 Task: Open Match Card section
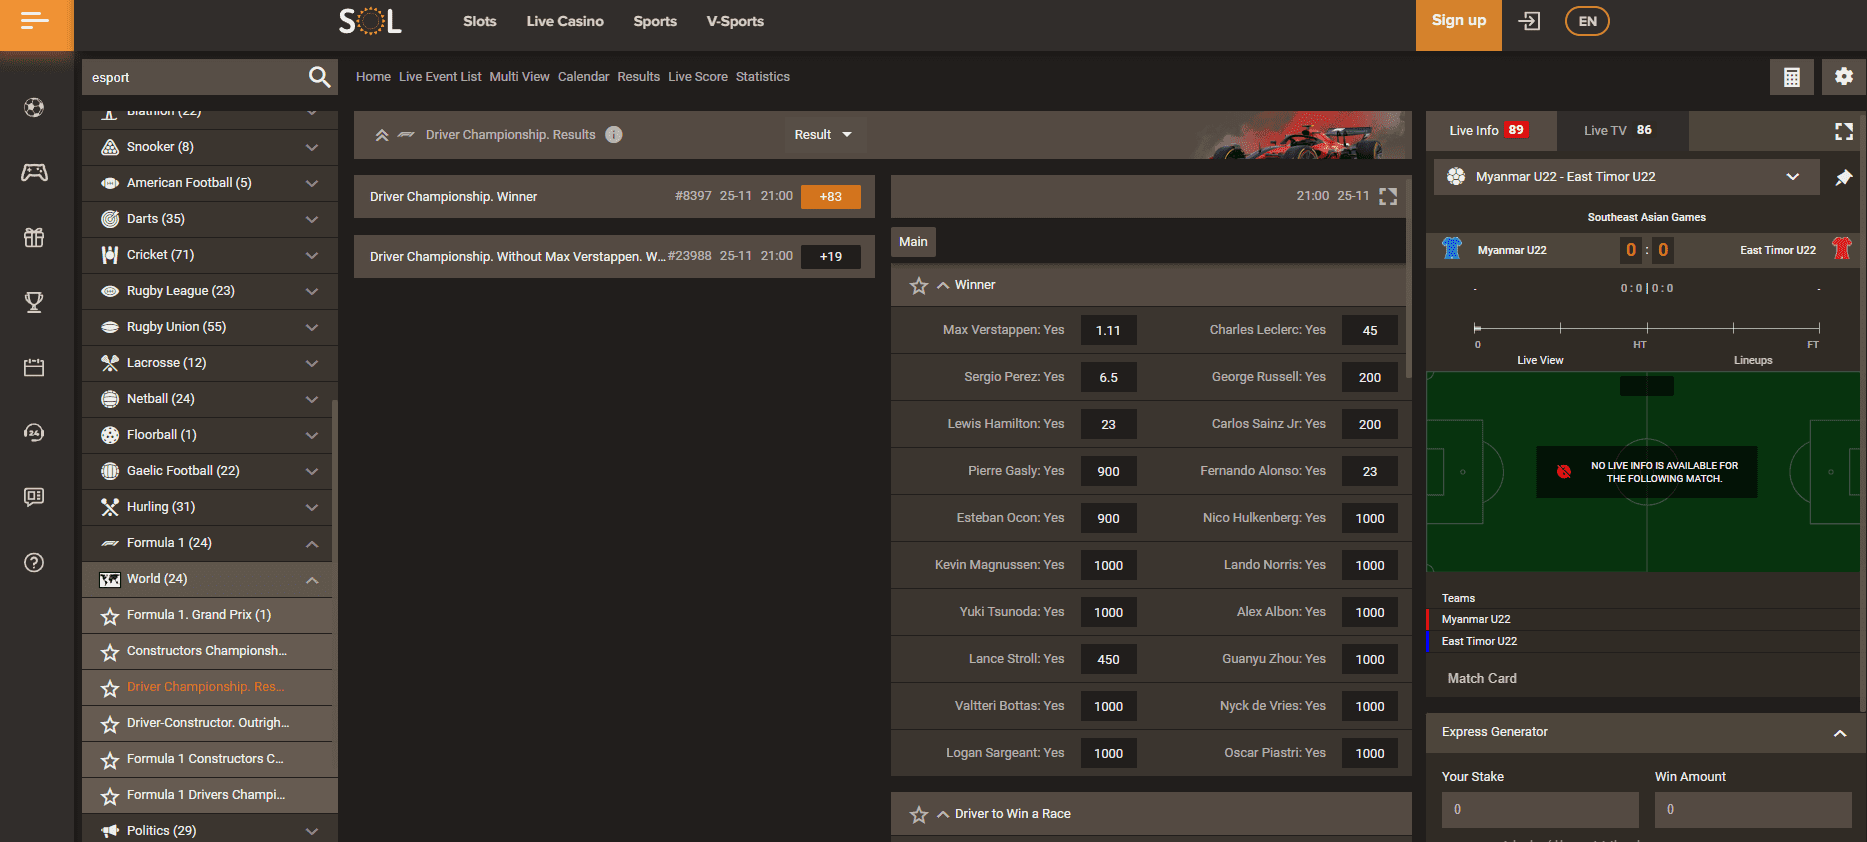[1482, 678]
